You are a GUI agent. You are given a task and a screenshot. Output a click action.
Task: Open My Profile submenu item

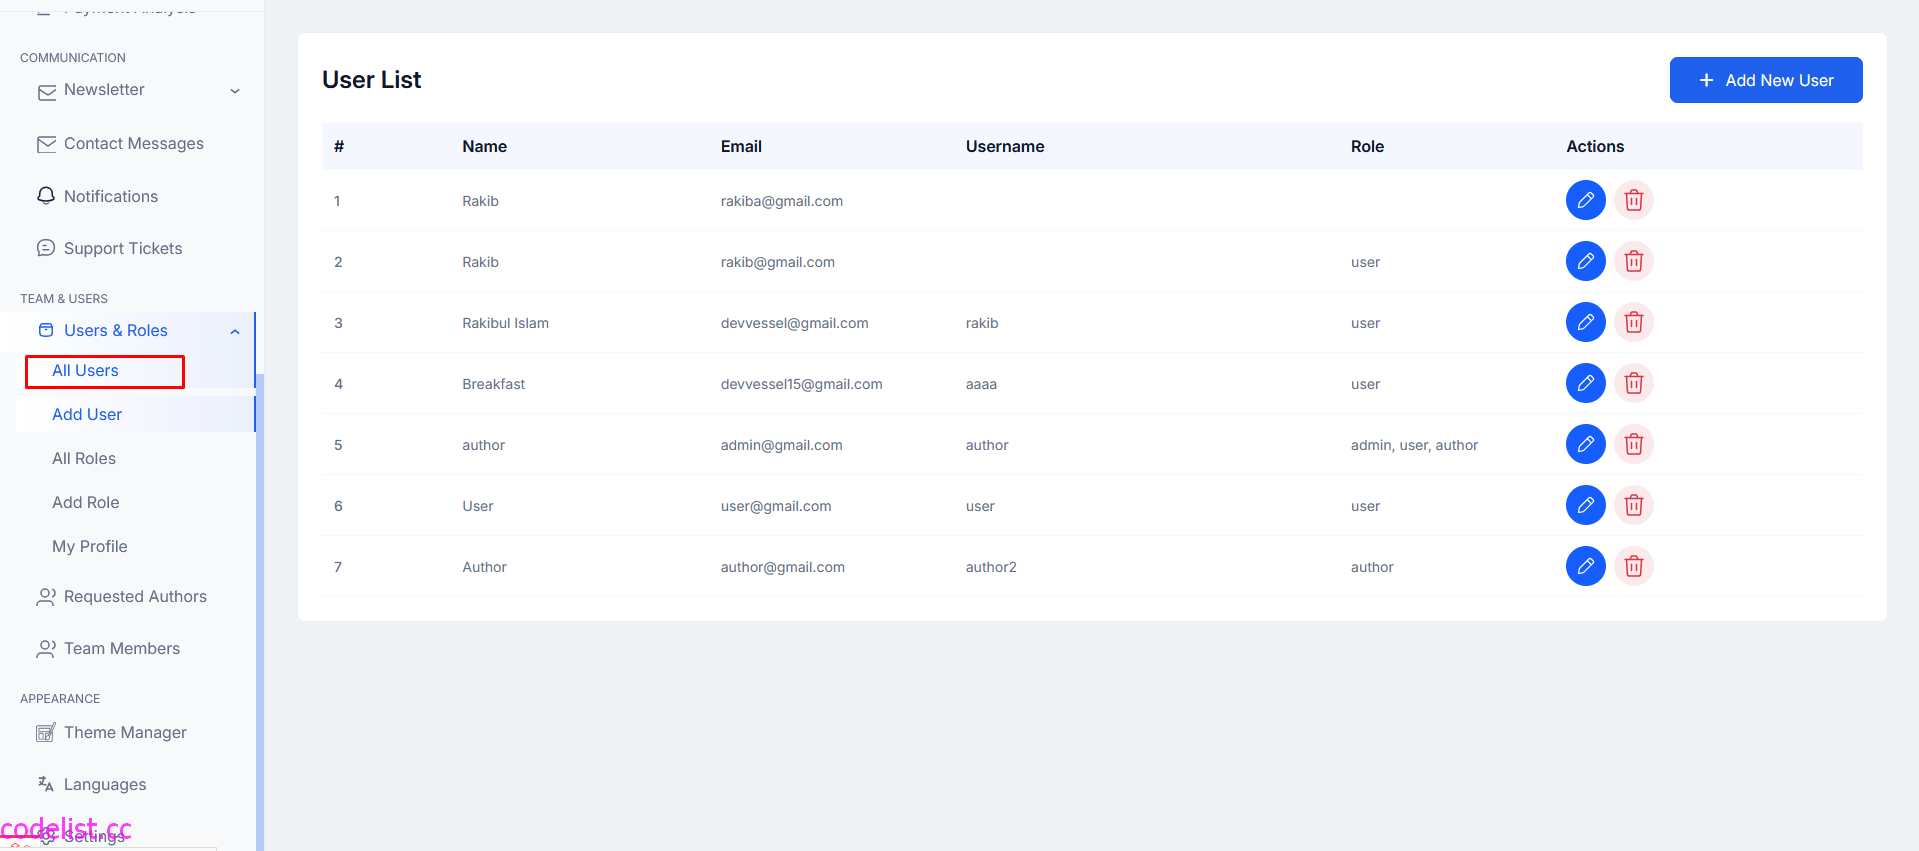click(90, 546)
